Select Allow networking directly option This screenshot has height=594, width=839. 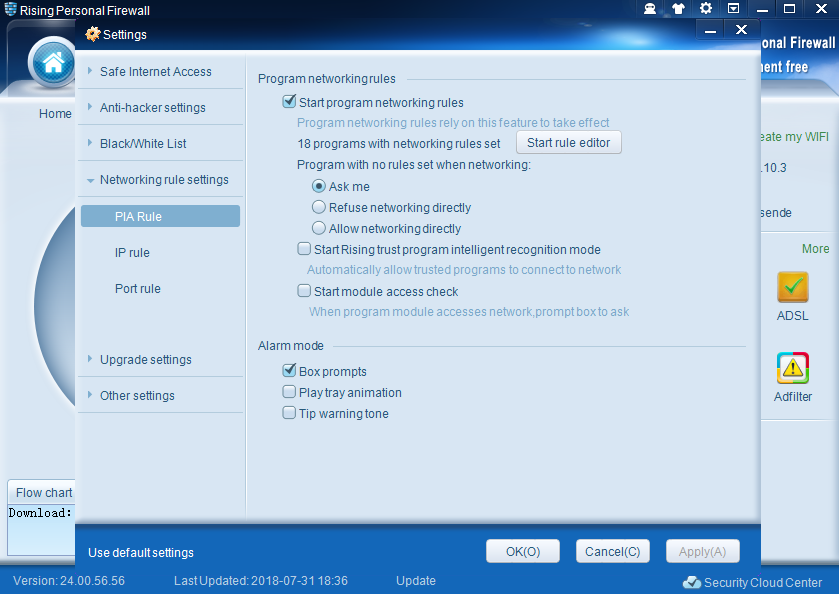[319, 228]
